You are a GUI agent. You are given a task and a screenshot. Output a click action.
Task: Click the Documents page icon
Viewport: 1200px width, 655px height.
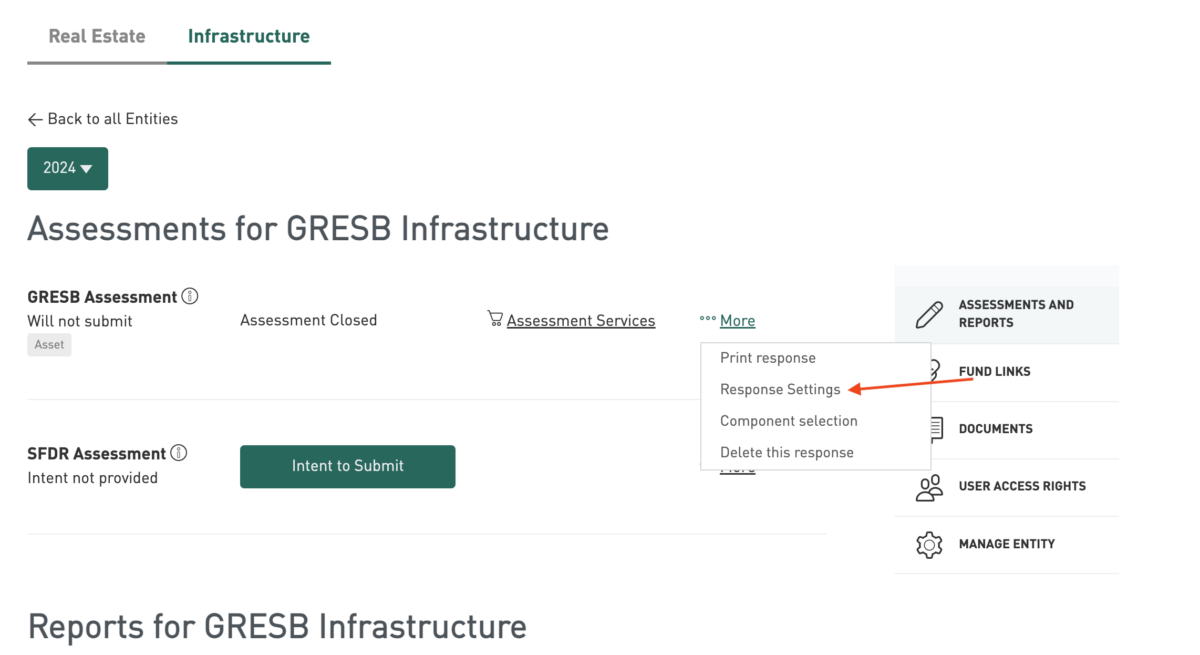936,429
